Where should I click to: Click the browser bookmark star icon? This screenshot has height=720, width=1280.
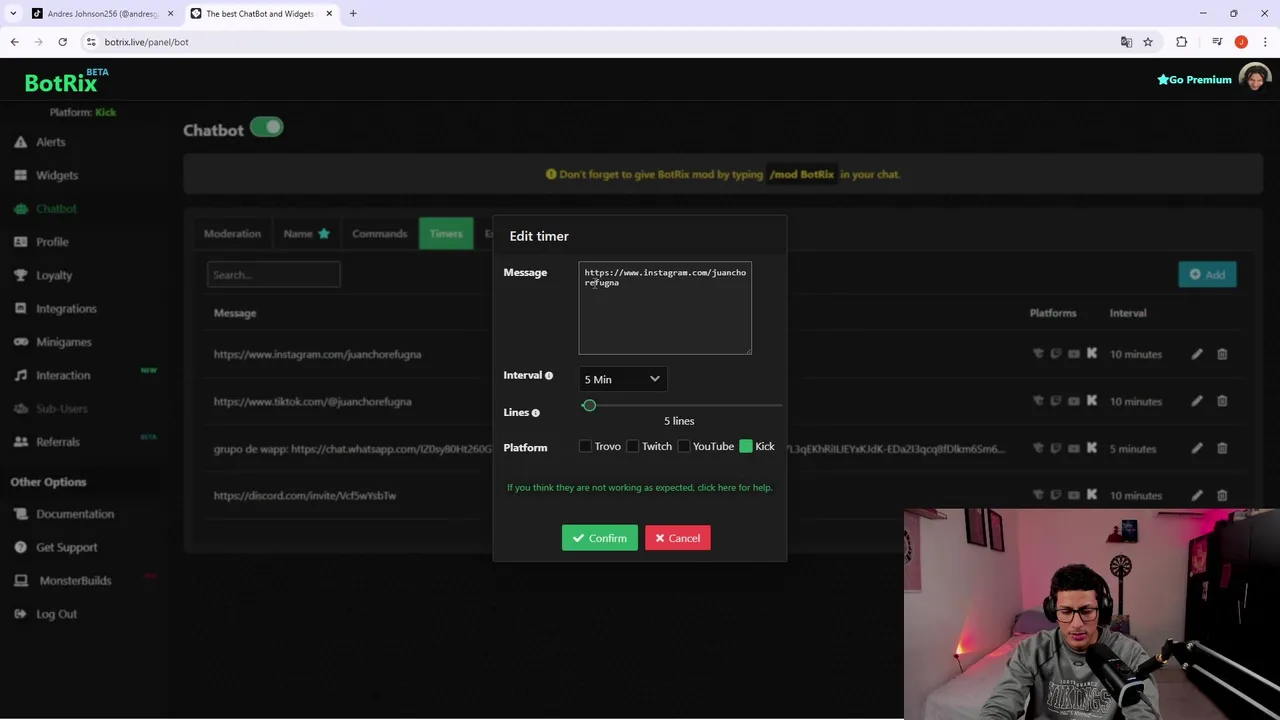pyautogui.click(x=1148, y=42)
